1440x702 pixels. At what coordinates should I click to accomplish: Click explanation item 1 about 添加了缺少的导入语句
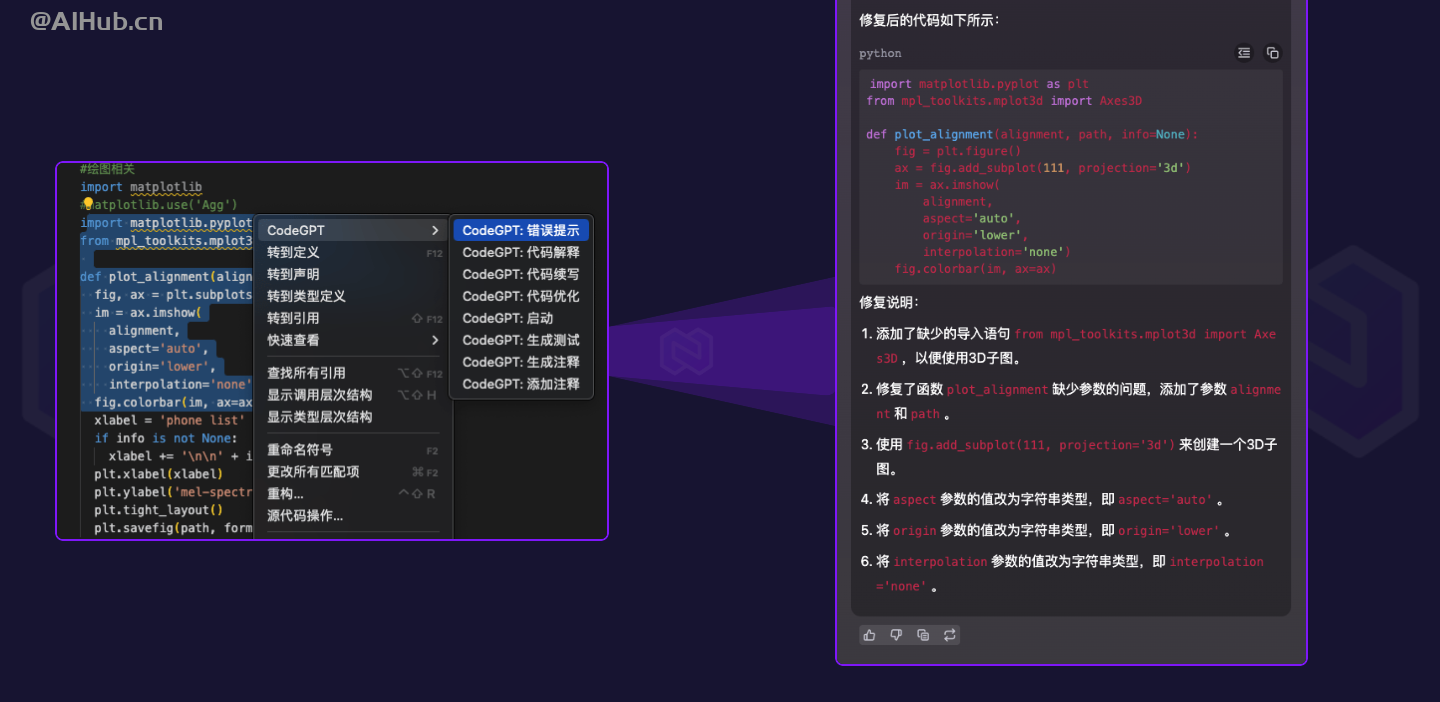[x=1069, y=346]
